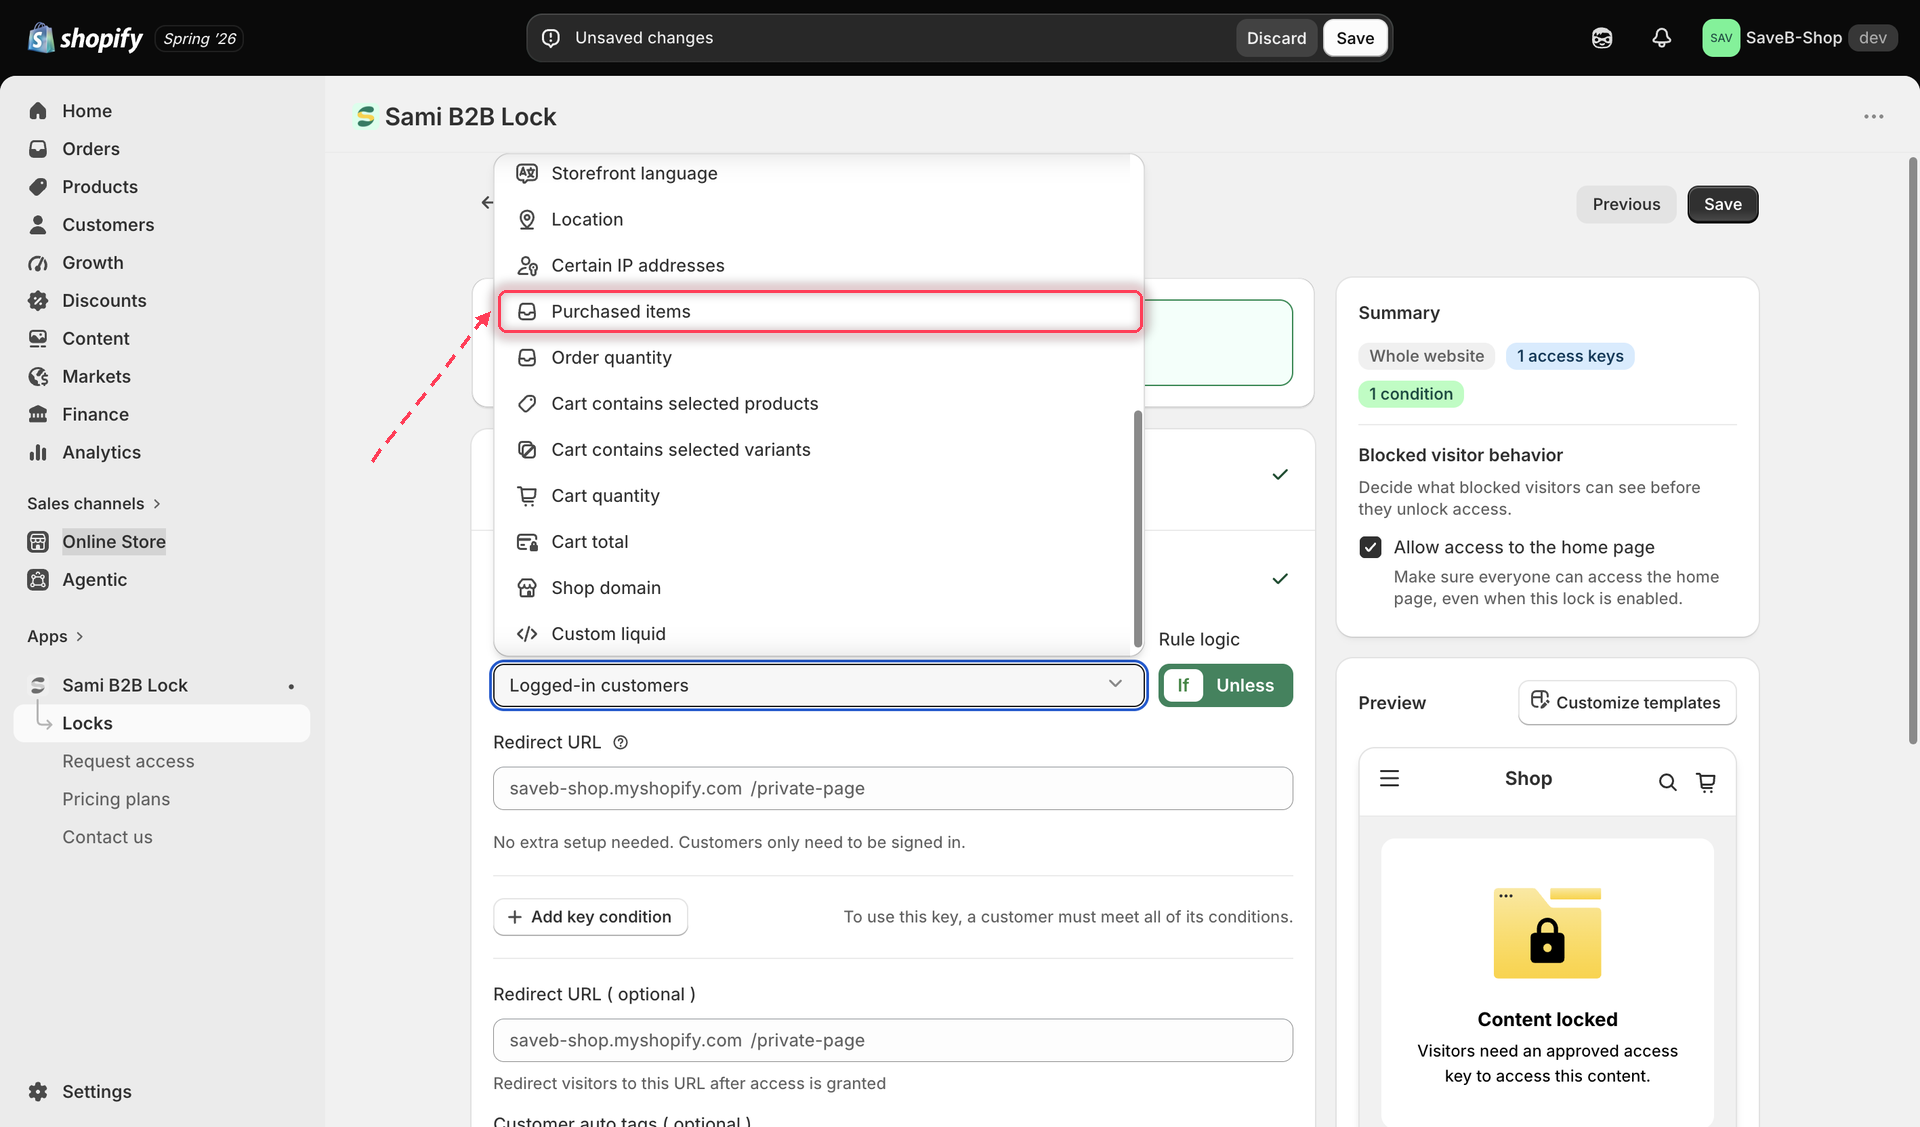
Task: Click the Sami B2B Lock app icon in sidebar
Action: pyautogui.click(x=38, y=686)
